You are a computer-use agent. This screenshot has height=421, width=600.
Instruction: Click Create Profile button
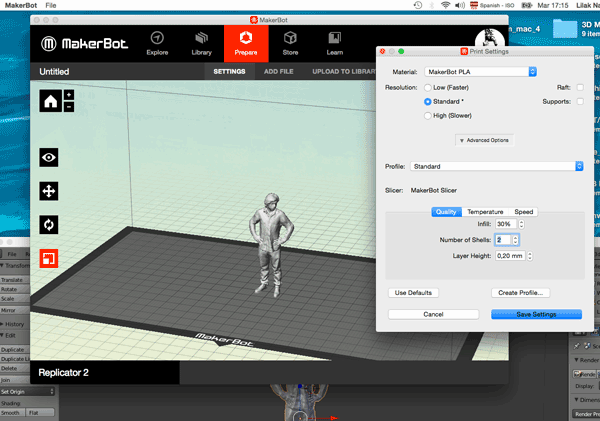click(x=520, y=293)
